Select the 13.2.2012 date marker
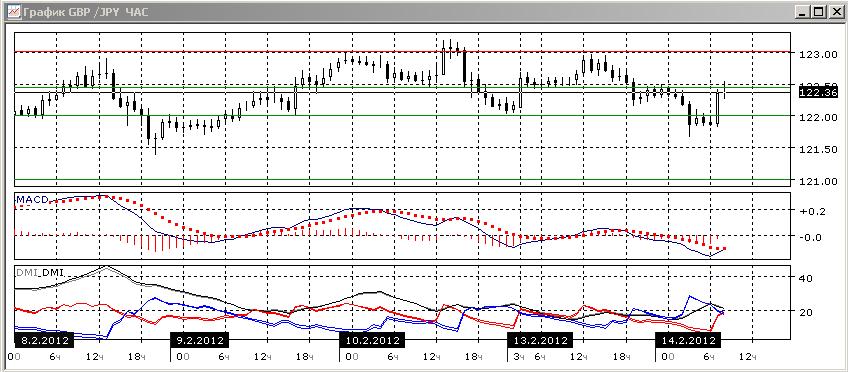The width and height of the screenshot is (848, 372). coord(539,341)
